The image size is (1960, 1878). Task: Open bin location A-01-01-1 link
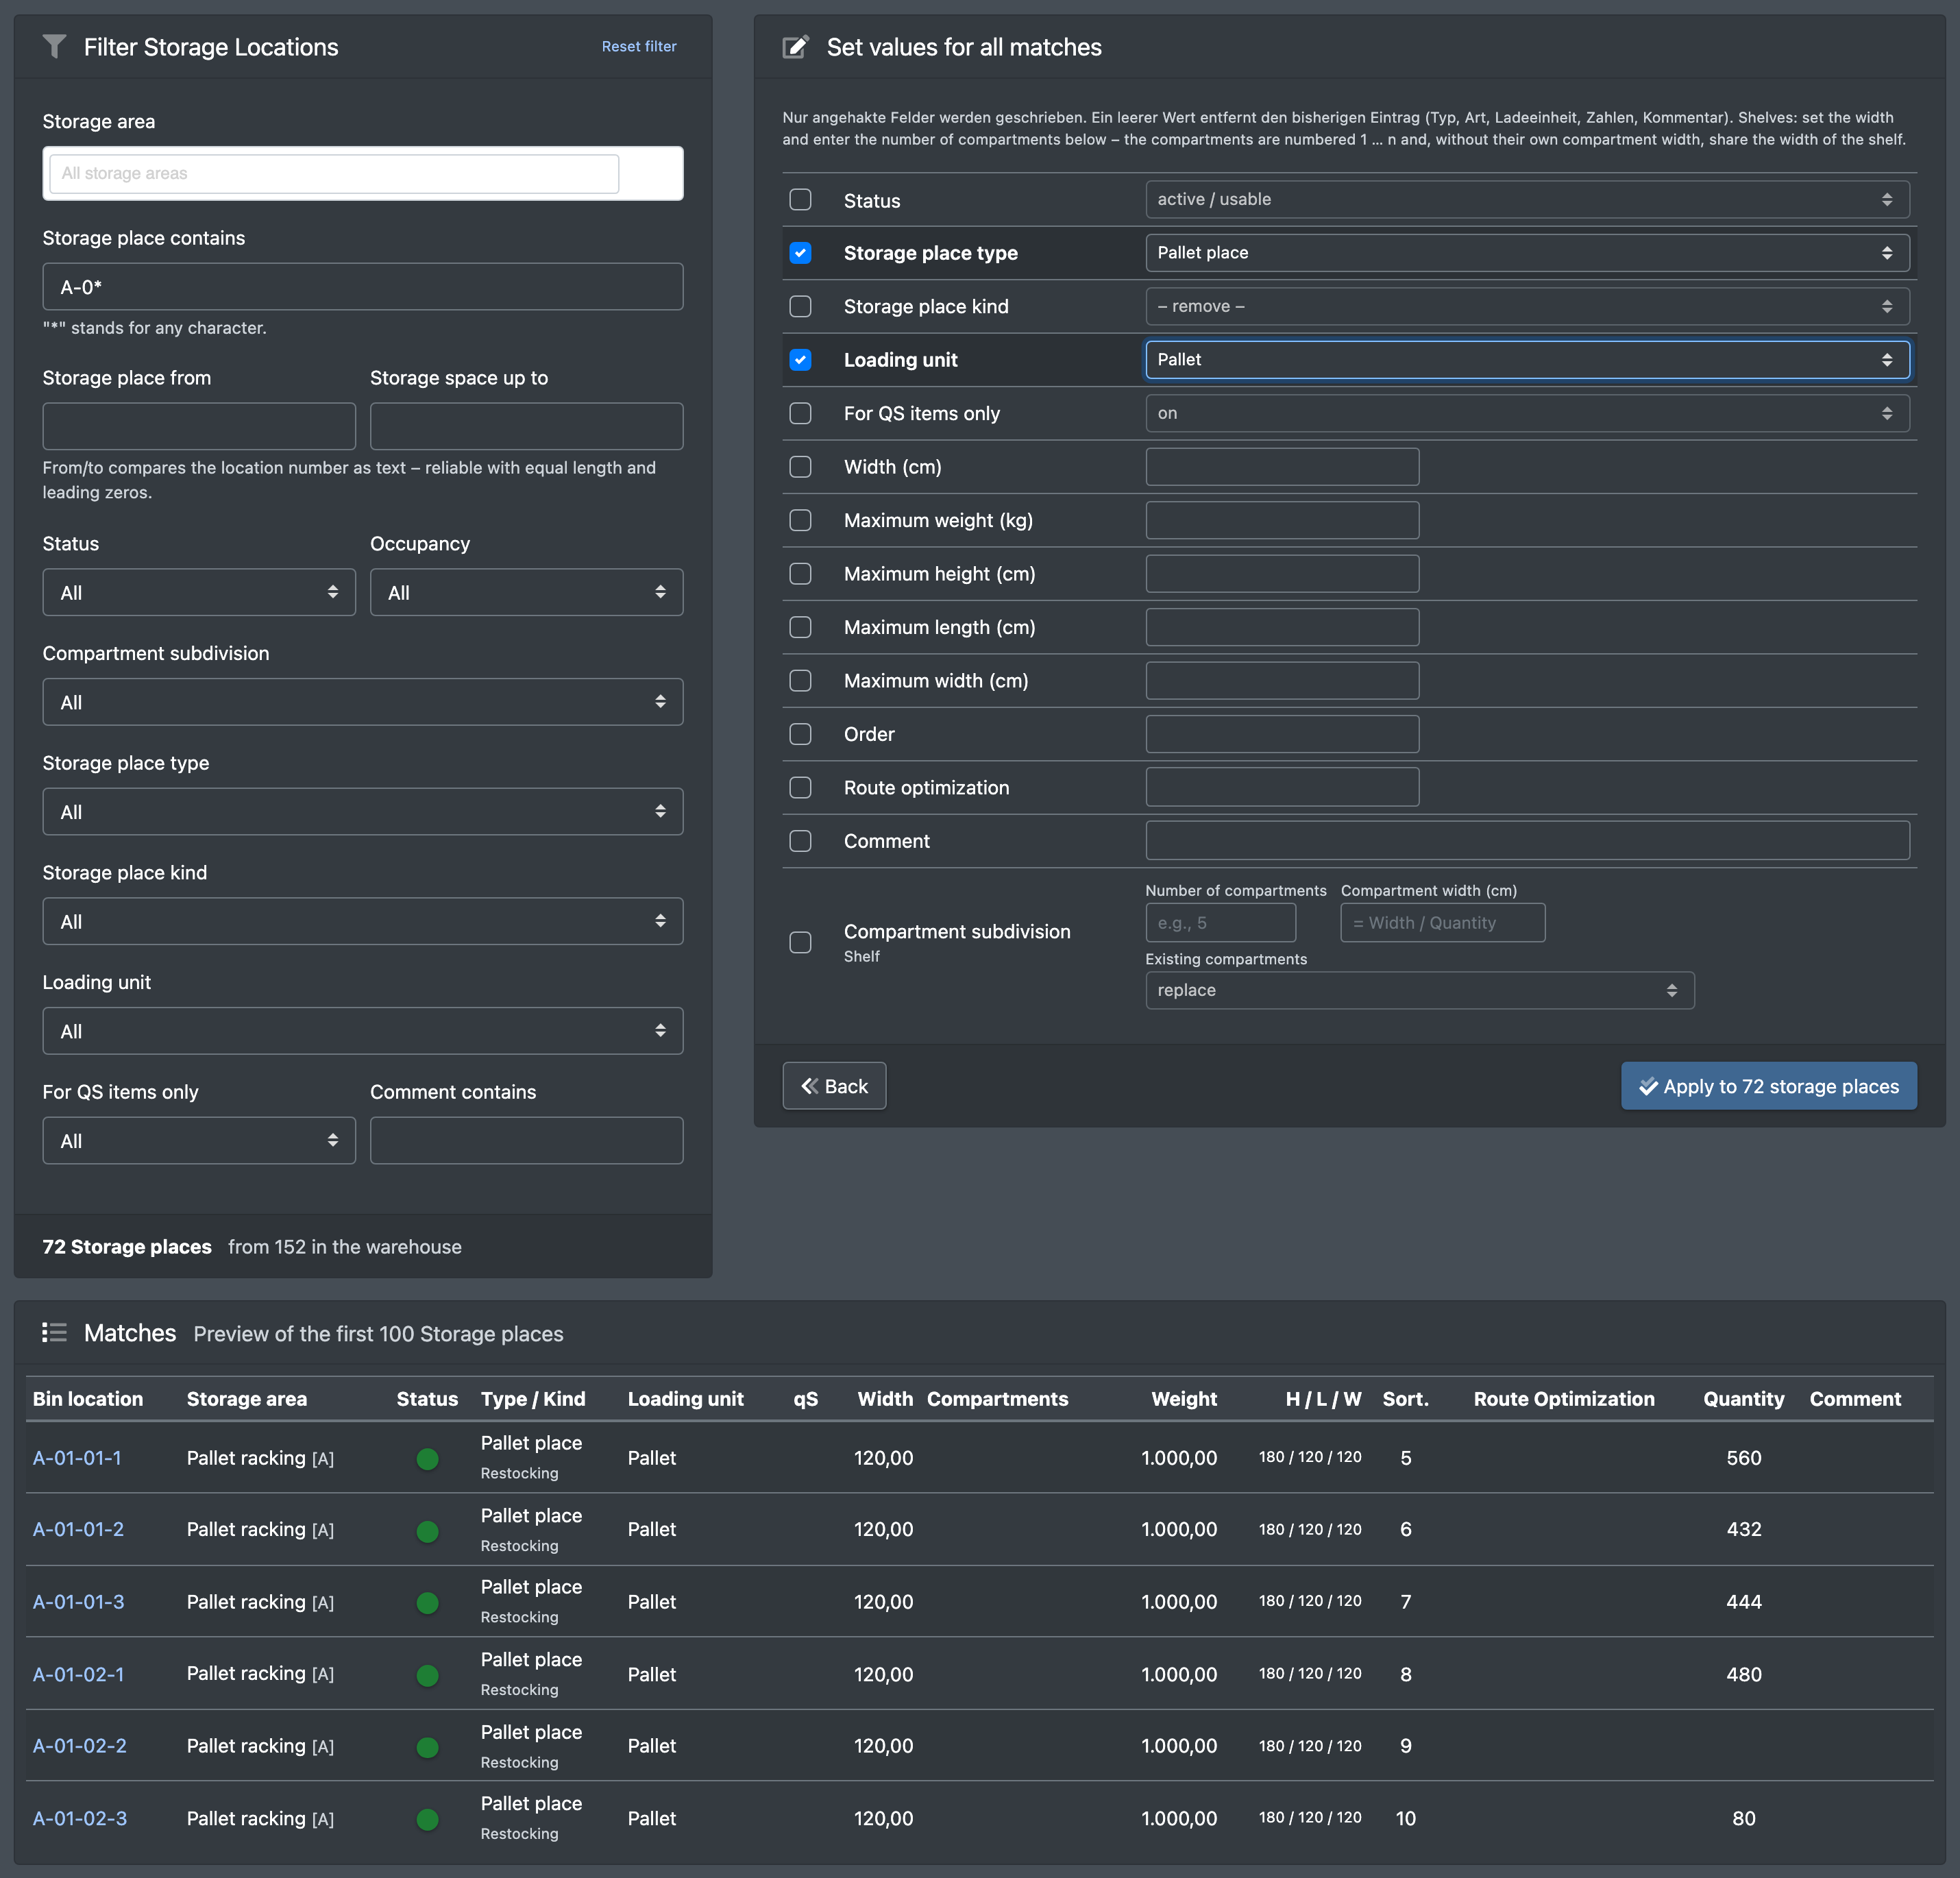click(77, 1458)
